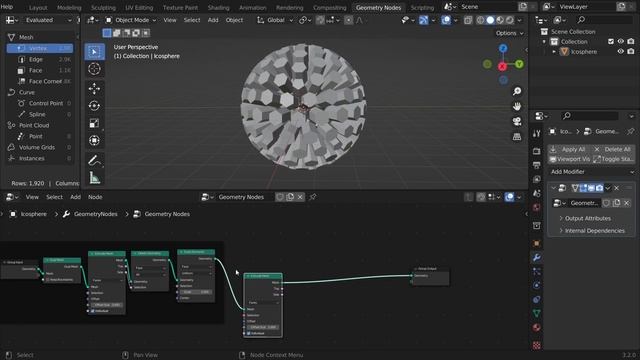Screen dimensions: 640x360
Task: Open Node menu in node editor
Action: click(95, 197)
